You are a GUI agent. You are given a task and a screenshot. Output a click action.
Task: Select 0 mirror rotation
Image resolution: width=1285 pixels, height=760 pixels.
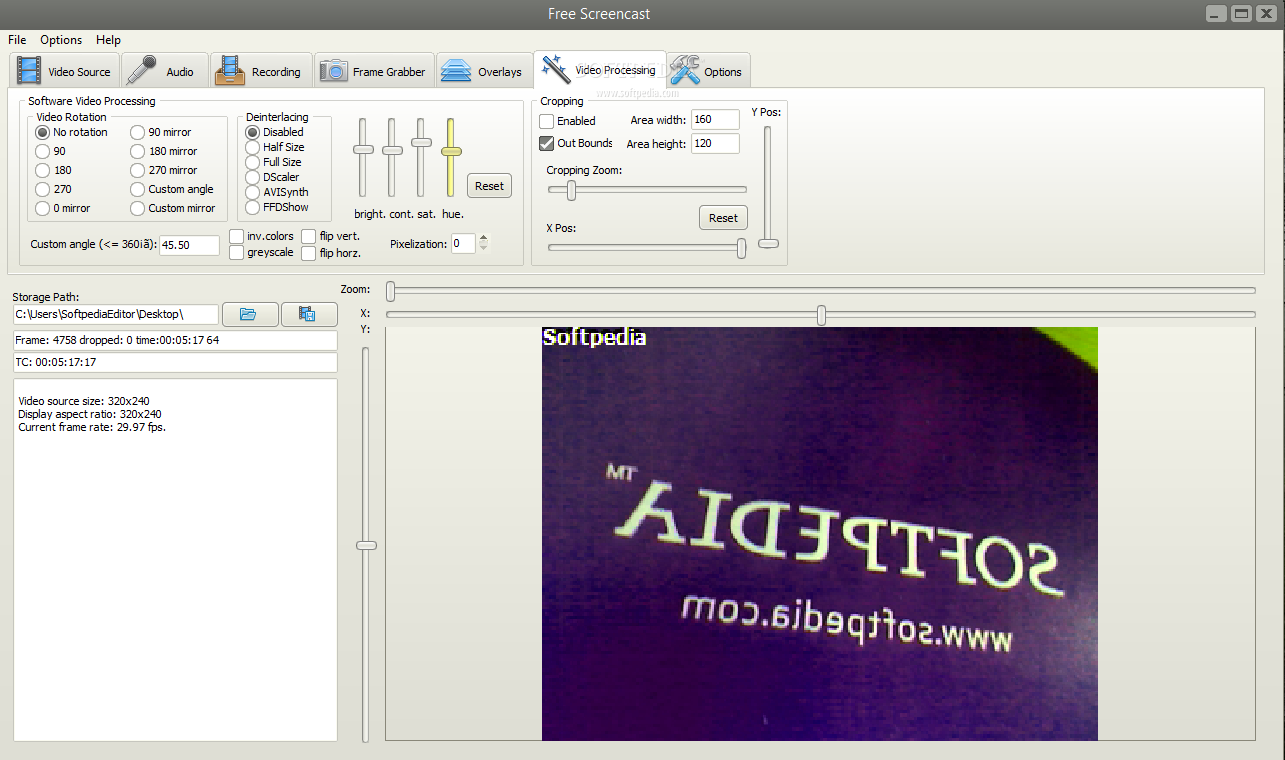tap(42, 208)
